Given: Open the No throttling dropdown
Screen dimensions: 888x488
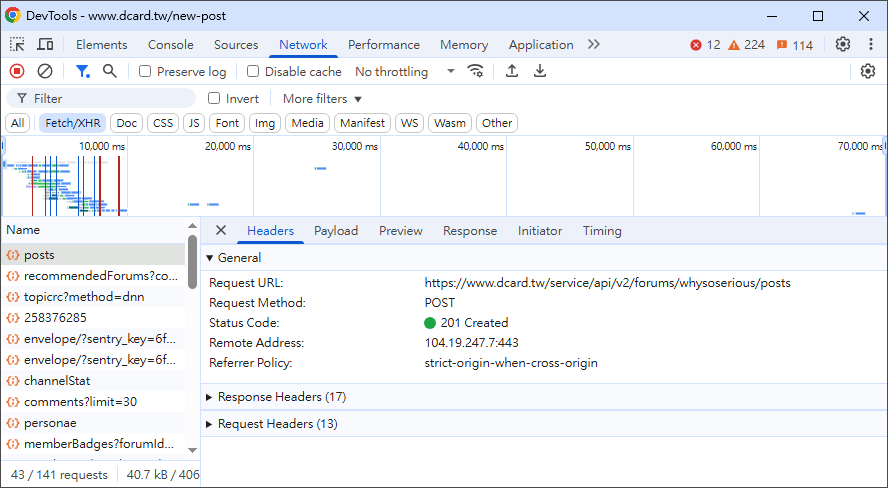Looking at the screenshot, I should [405, 71].
